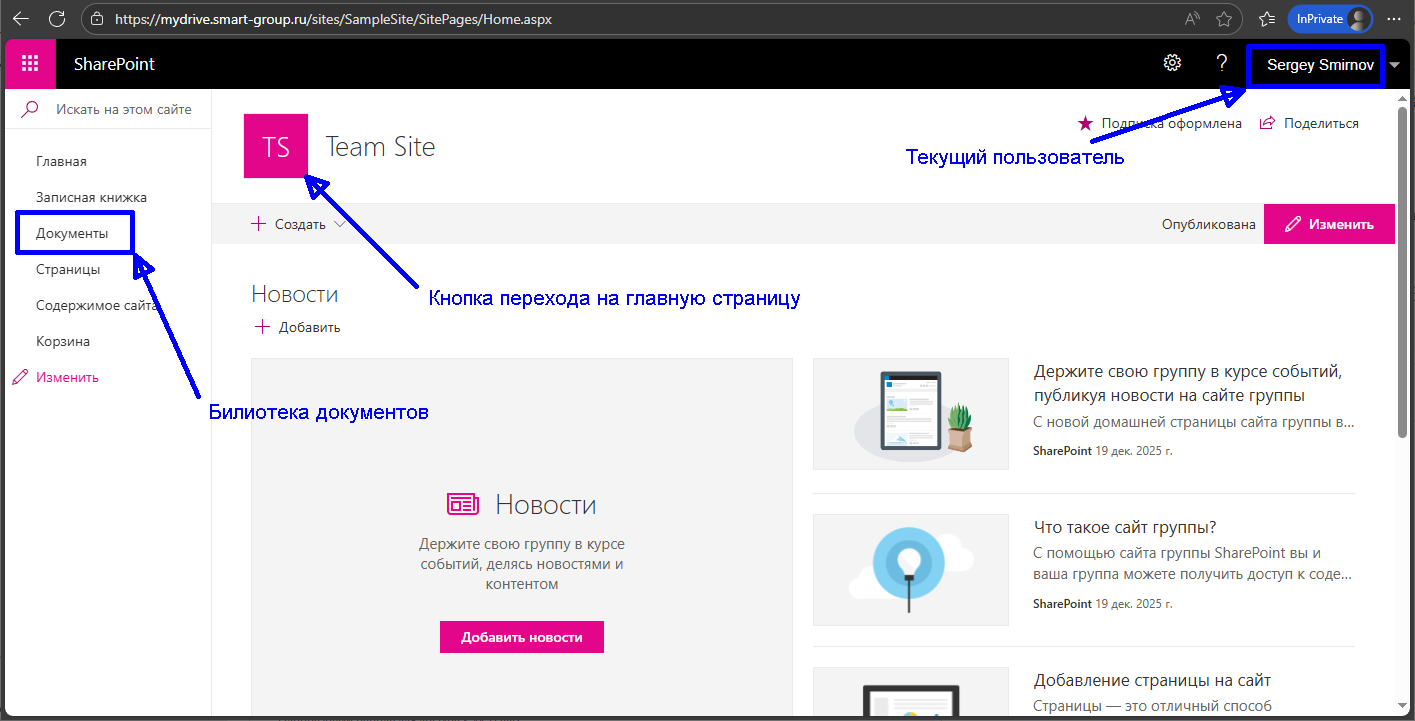Click the page vertical scrollbar
1415x721 pixels.
1403,300
